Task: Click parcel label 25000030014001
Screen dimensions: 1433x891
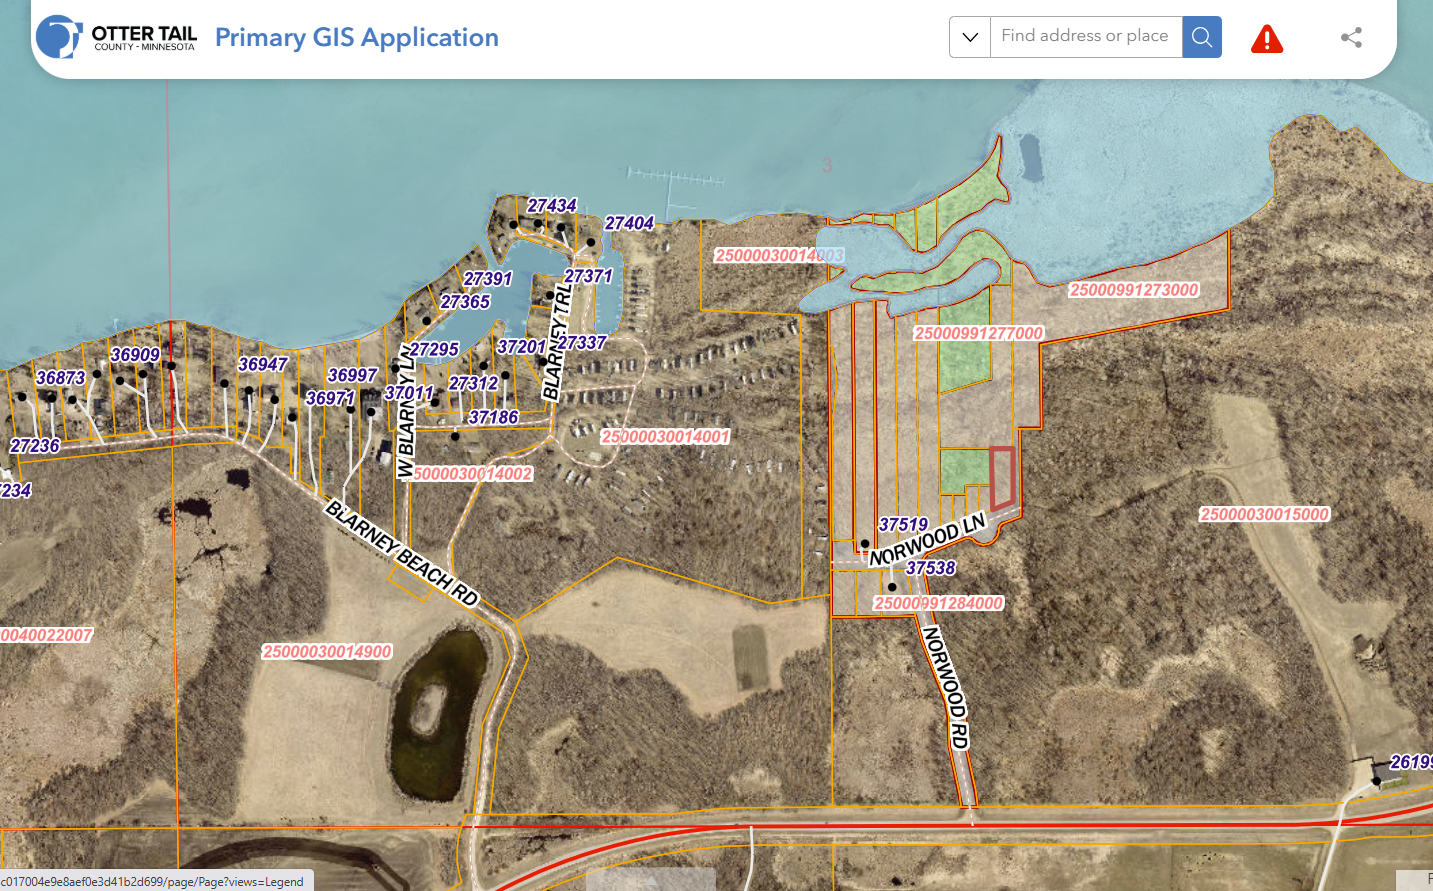Action: [x=665, y=437]
